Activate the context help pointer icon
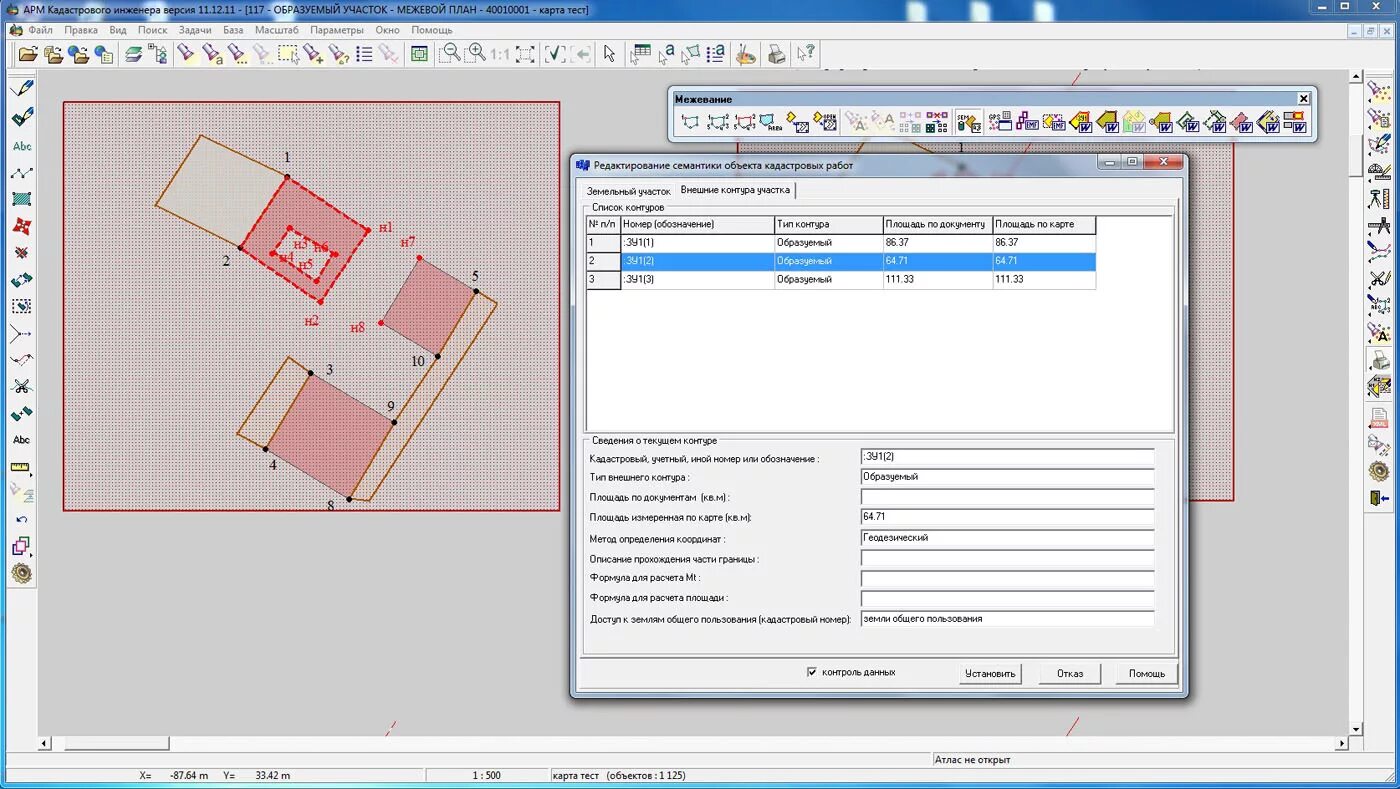Image resolution: width=1400 pixels, height=789 pixels. coord(807,54)
